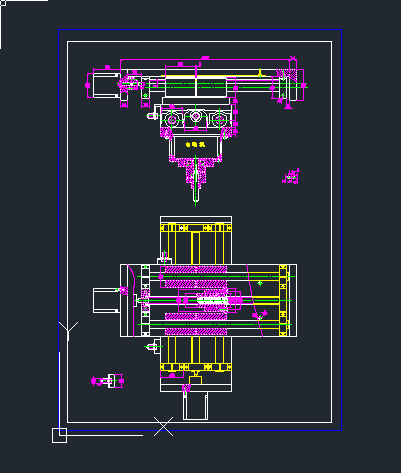Image resolution: width=401 pixels, height=473 pixels.
Task: Select the yellow guide rail block at plan top
Action: tap(196, 228)
